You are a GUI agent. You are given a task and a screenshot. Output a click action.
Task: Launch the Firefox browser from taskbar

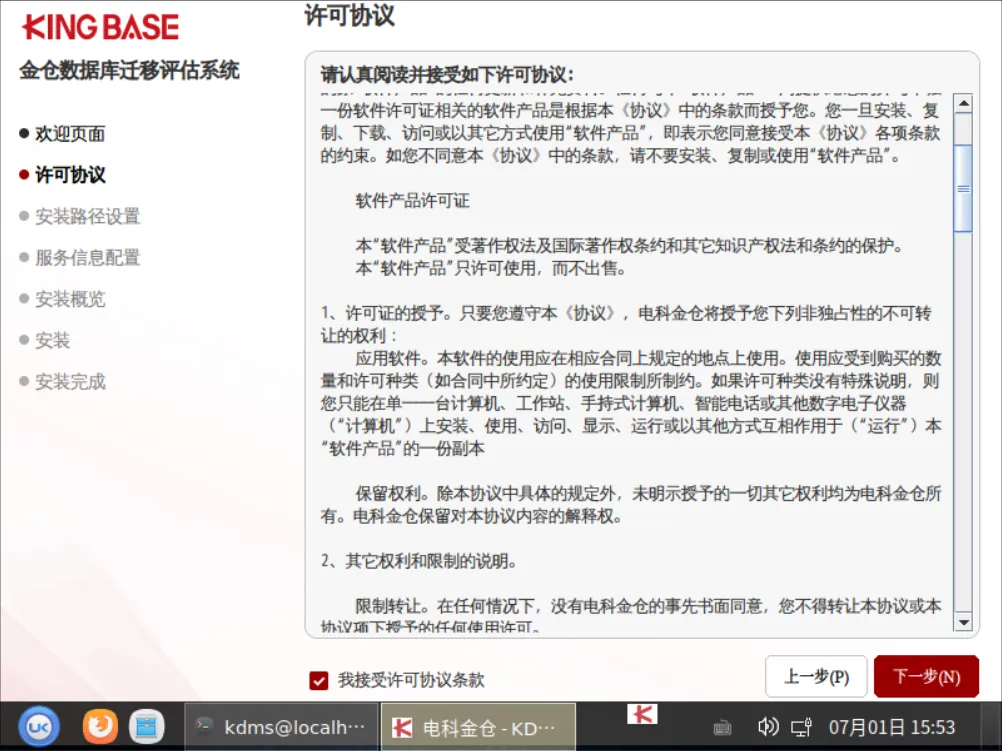click(100, 727)
